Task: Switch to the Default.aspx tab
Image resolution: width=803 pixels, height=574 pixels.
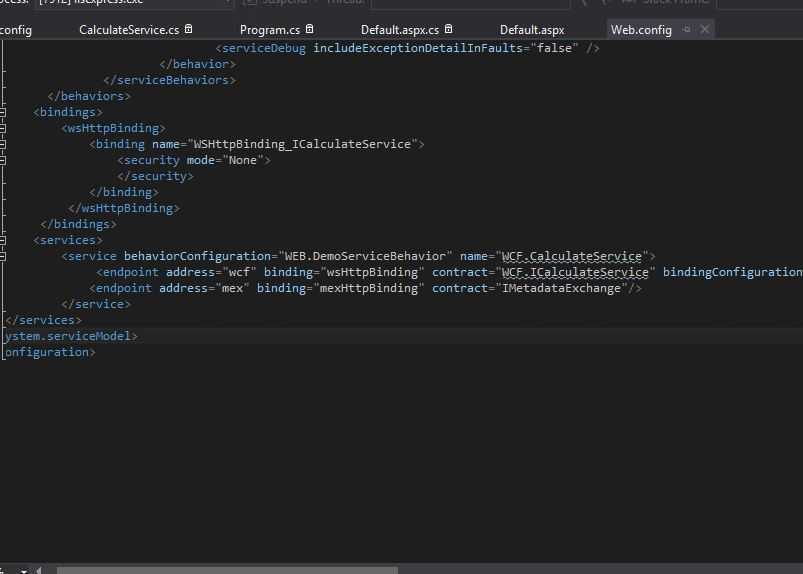Action: (532, 30)
